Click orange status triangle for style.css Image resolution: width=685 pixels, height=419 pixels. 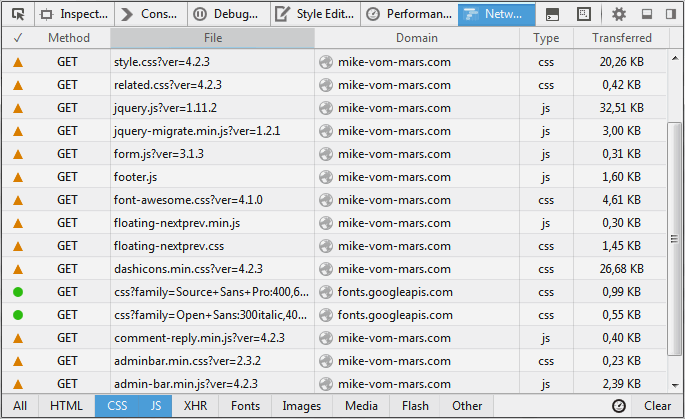tap(18, 62)
